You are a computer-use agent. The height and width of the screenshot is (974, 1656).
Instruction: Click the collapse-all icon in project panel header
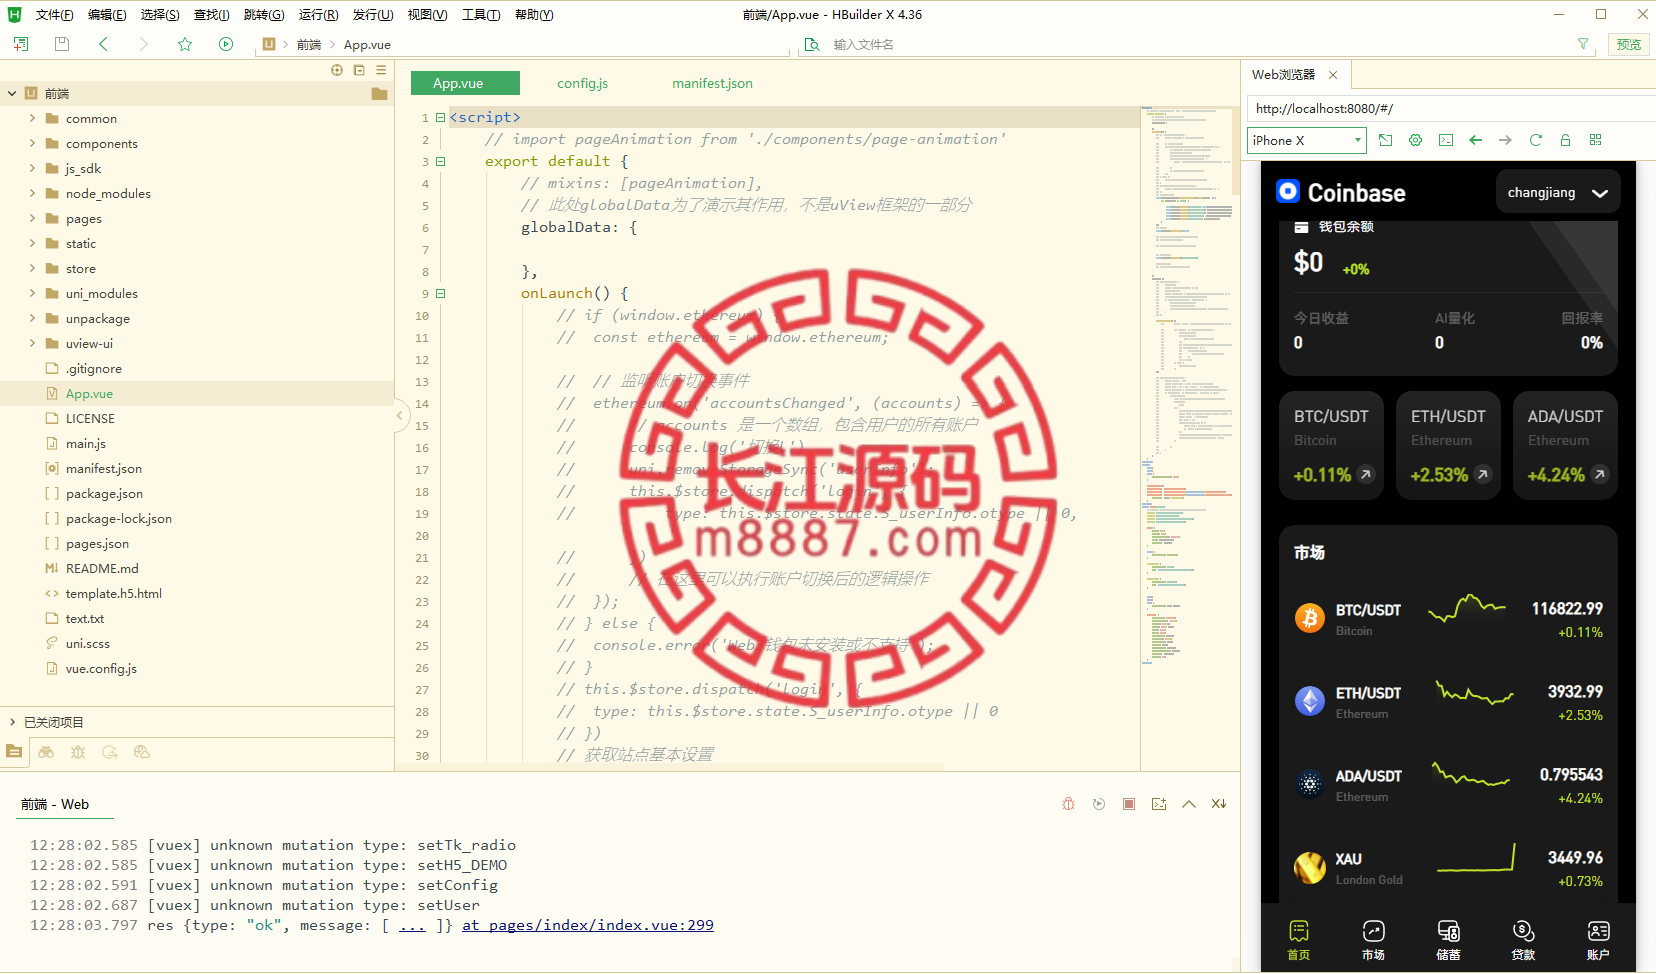click(359, 70)
